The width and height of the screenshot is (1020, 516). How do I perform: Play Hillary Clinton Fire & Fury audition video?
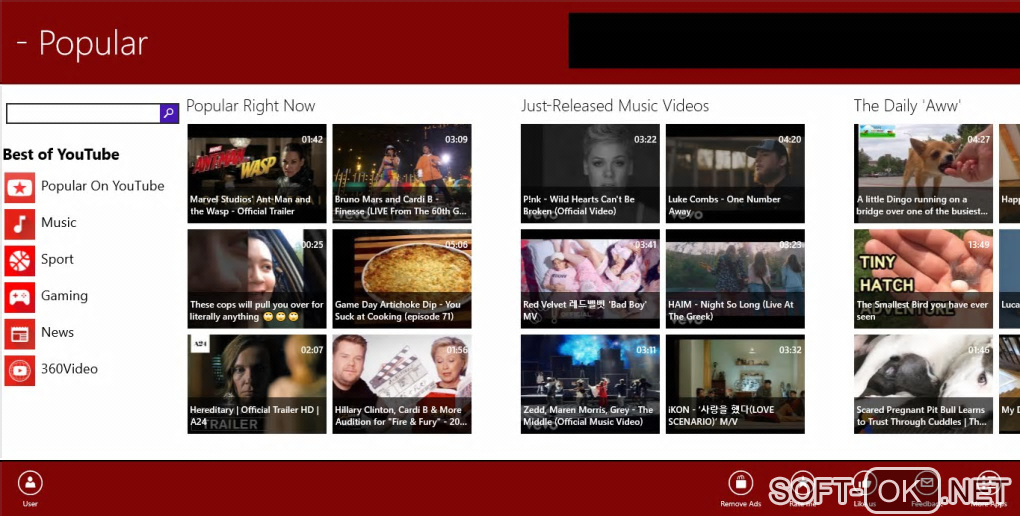[402, 384]
